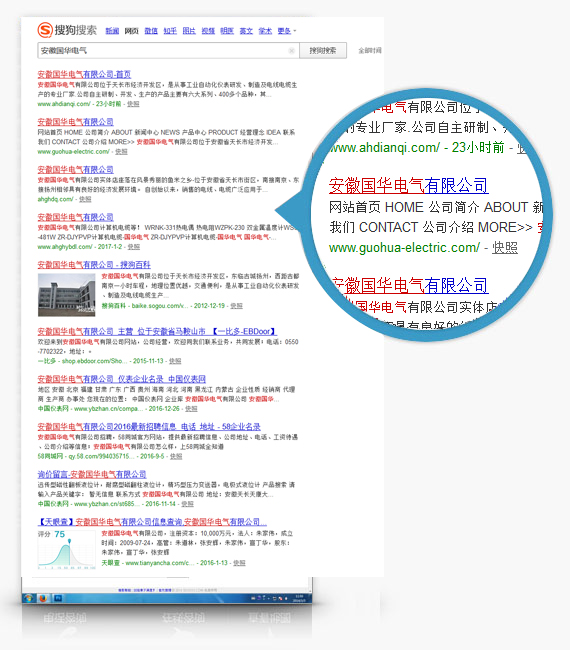This screenshot has height=650, width=570.
Task: Open the 全部时间 time filter
Action: [x=370, y=51]
